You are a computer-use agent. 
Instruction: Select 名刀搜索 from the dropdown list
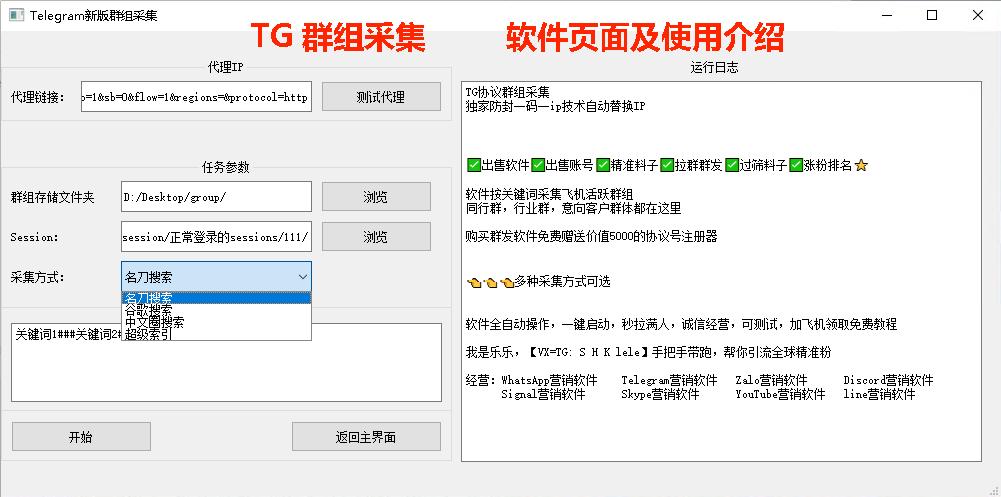point(216,297)
